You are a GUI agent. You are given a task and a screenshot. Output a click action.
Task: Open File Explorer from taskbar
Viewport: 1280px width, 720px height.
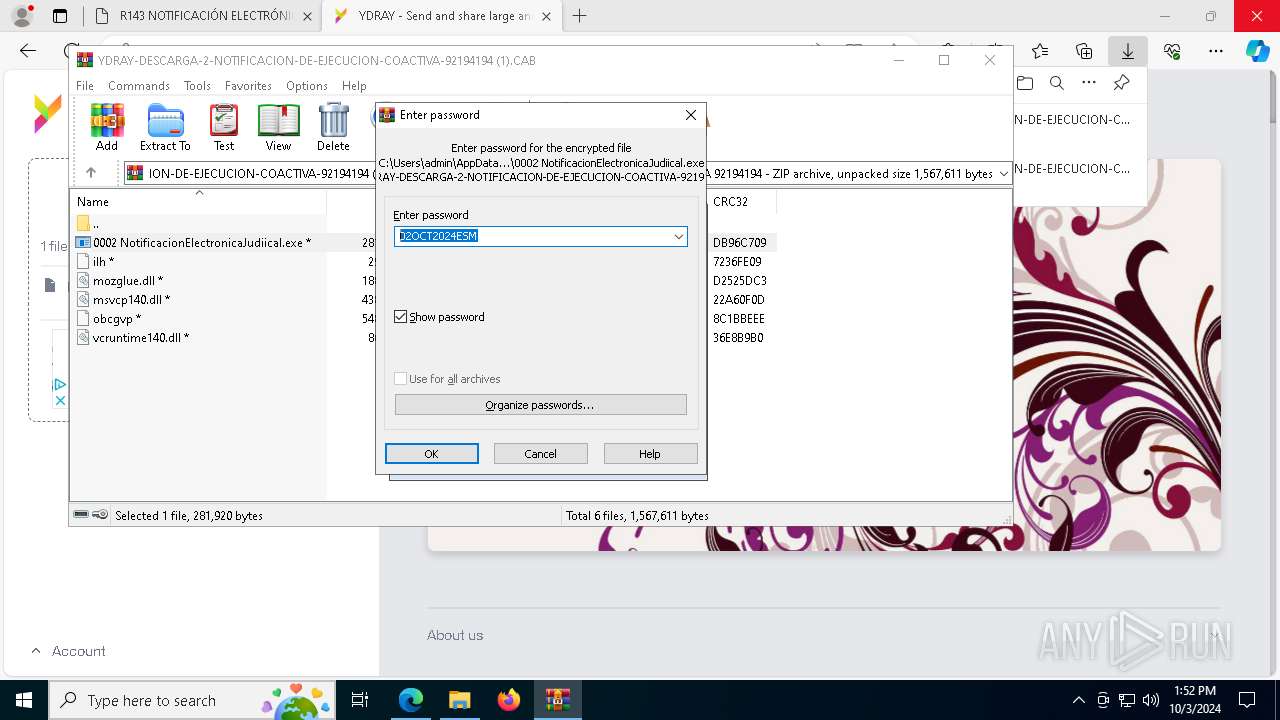pyautogui.click(x=459, y=700)
